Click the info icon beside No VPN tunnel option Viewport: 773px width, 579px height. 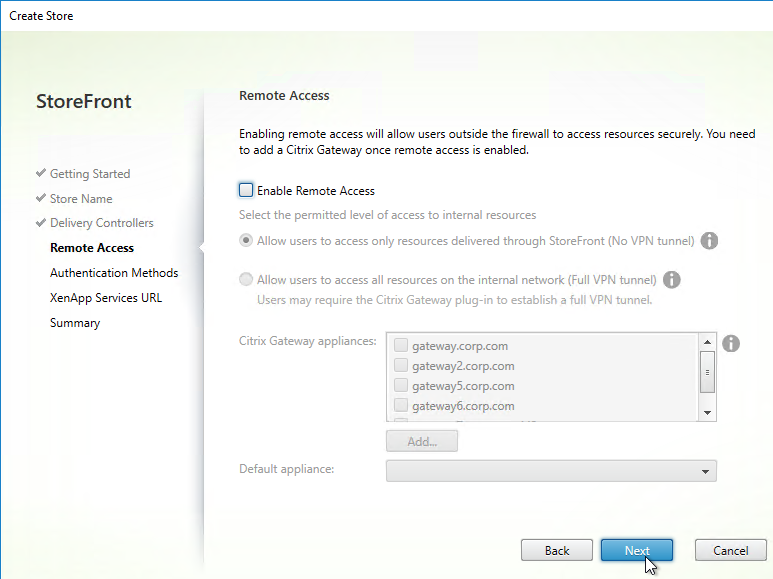tap(709, 241)
